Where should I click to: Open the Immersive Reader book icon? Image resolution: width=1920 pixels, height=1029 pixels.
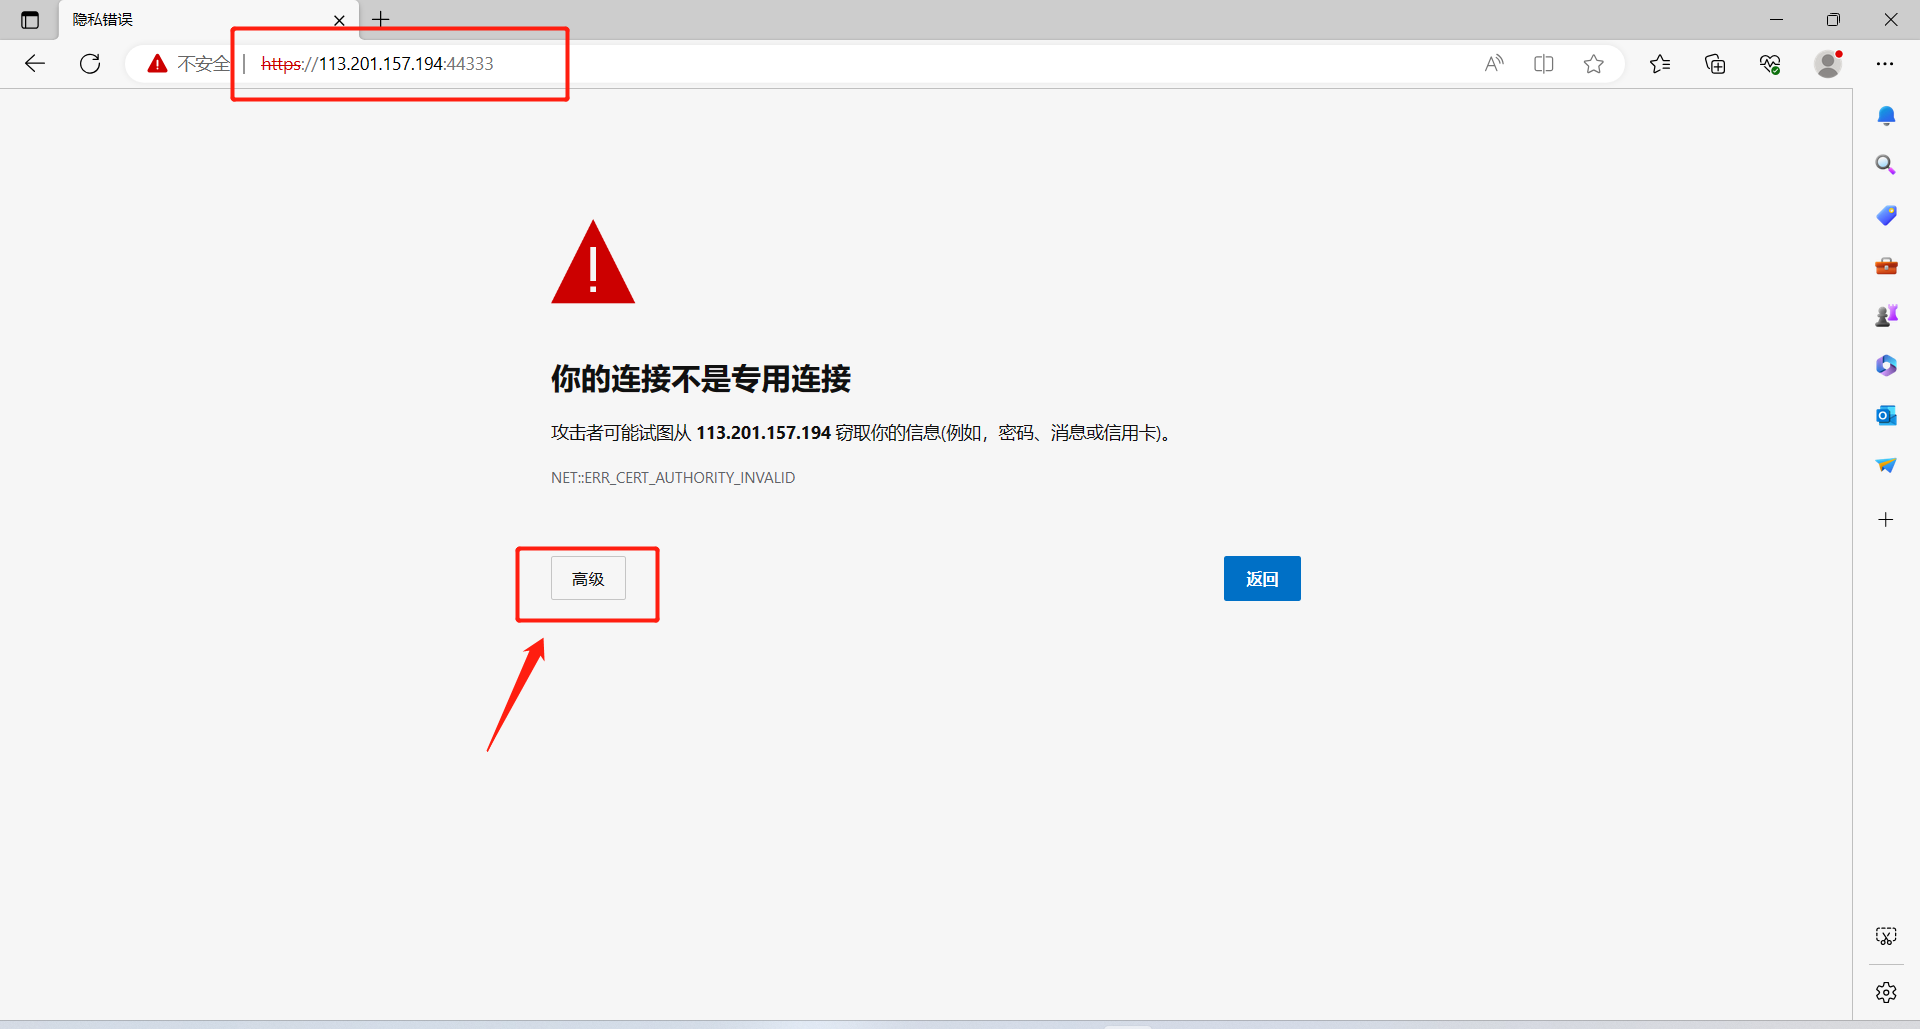1544,64
